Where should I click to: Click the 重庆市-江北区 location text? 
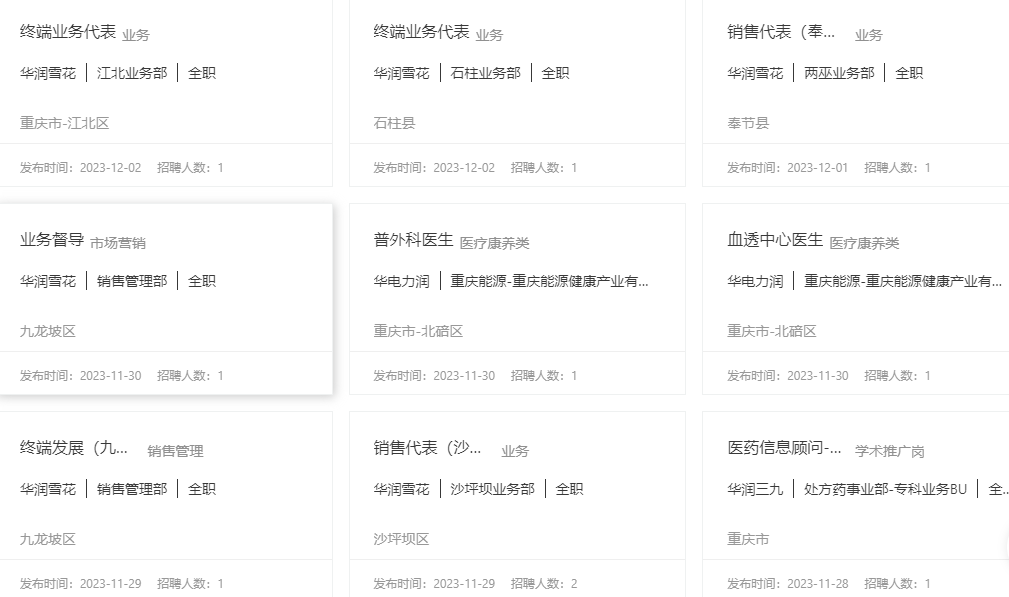(x=64, y=123)
